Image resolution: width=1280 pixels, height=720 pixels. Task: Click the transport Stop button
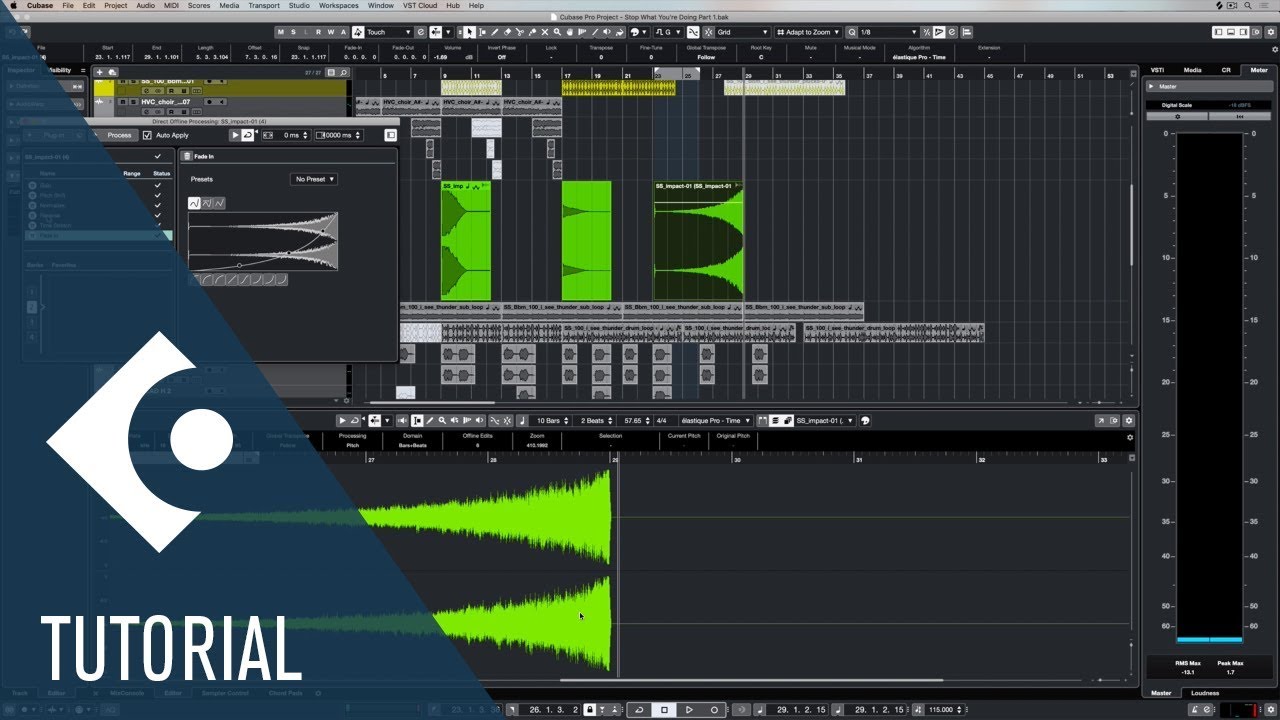tap(664, 710)
